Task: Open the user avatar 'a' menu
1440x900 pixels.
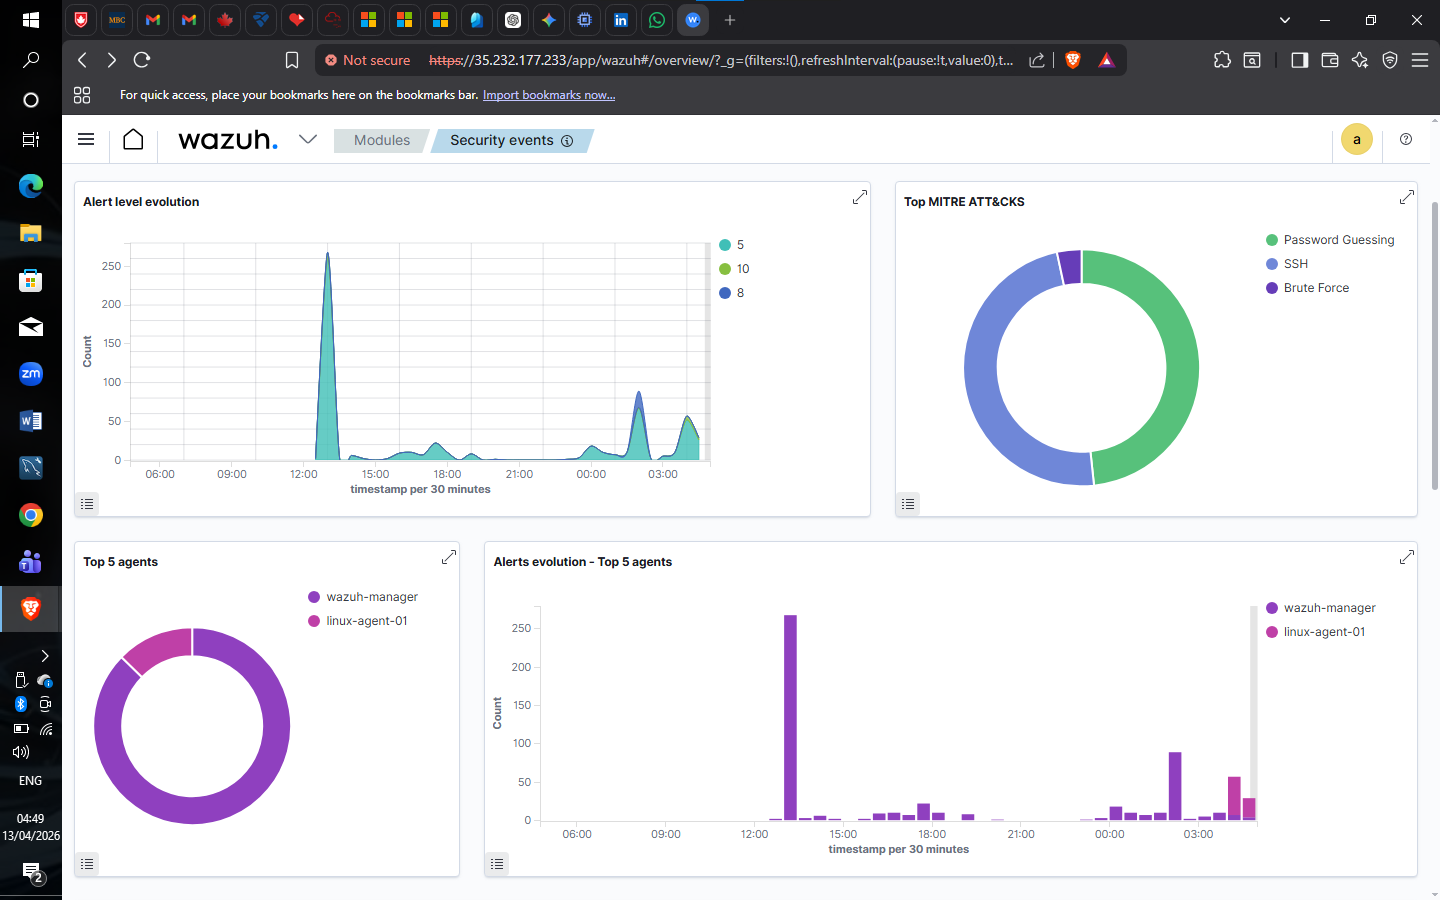Action: click(1357, 140)
